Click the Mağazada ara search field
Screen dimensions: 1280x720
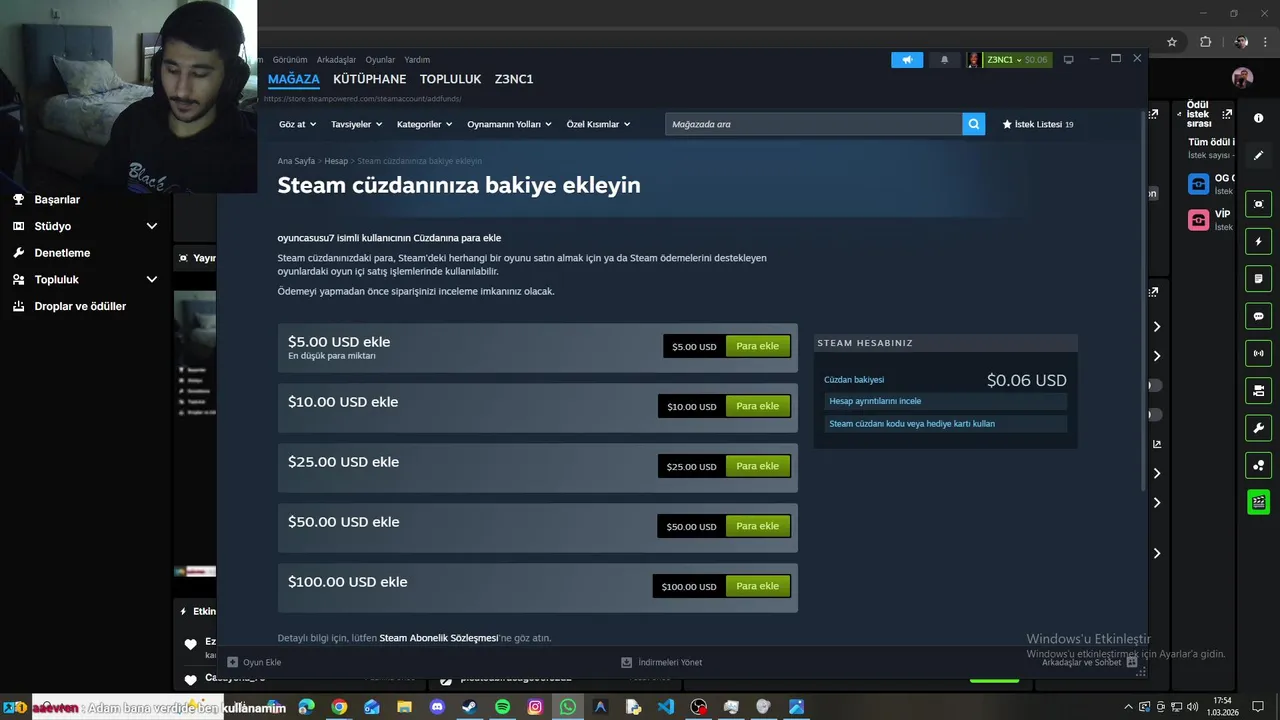point(813,124)
